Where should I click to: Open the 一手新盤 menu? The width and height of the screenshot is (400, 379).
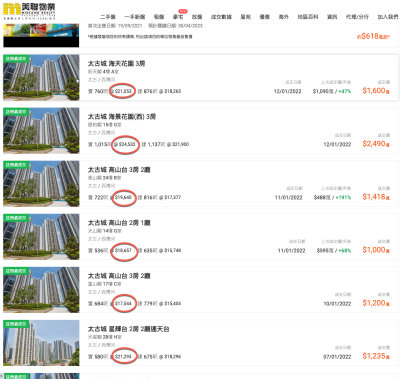(x=135, y=17)
